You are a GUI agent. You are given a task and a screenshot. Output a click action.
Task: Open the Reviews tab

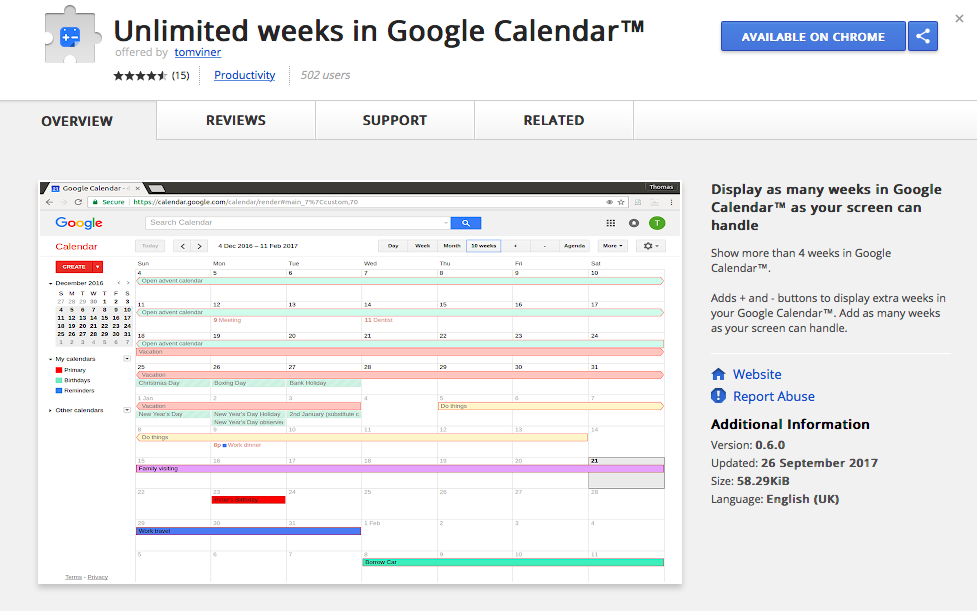(236, 120)
